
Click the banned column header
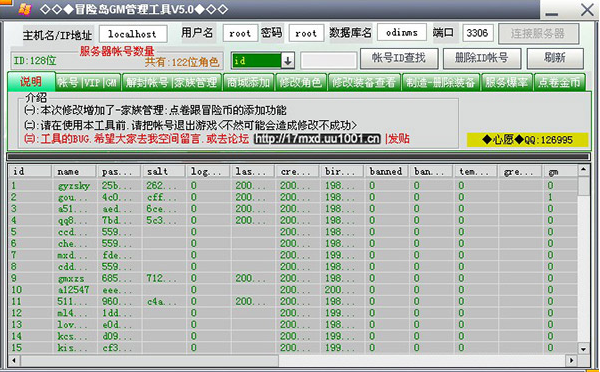[x=387, y=171]
